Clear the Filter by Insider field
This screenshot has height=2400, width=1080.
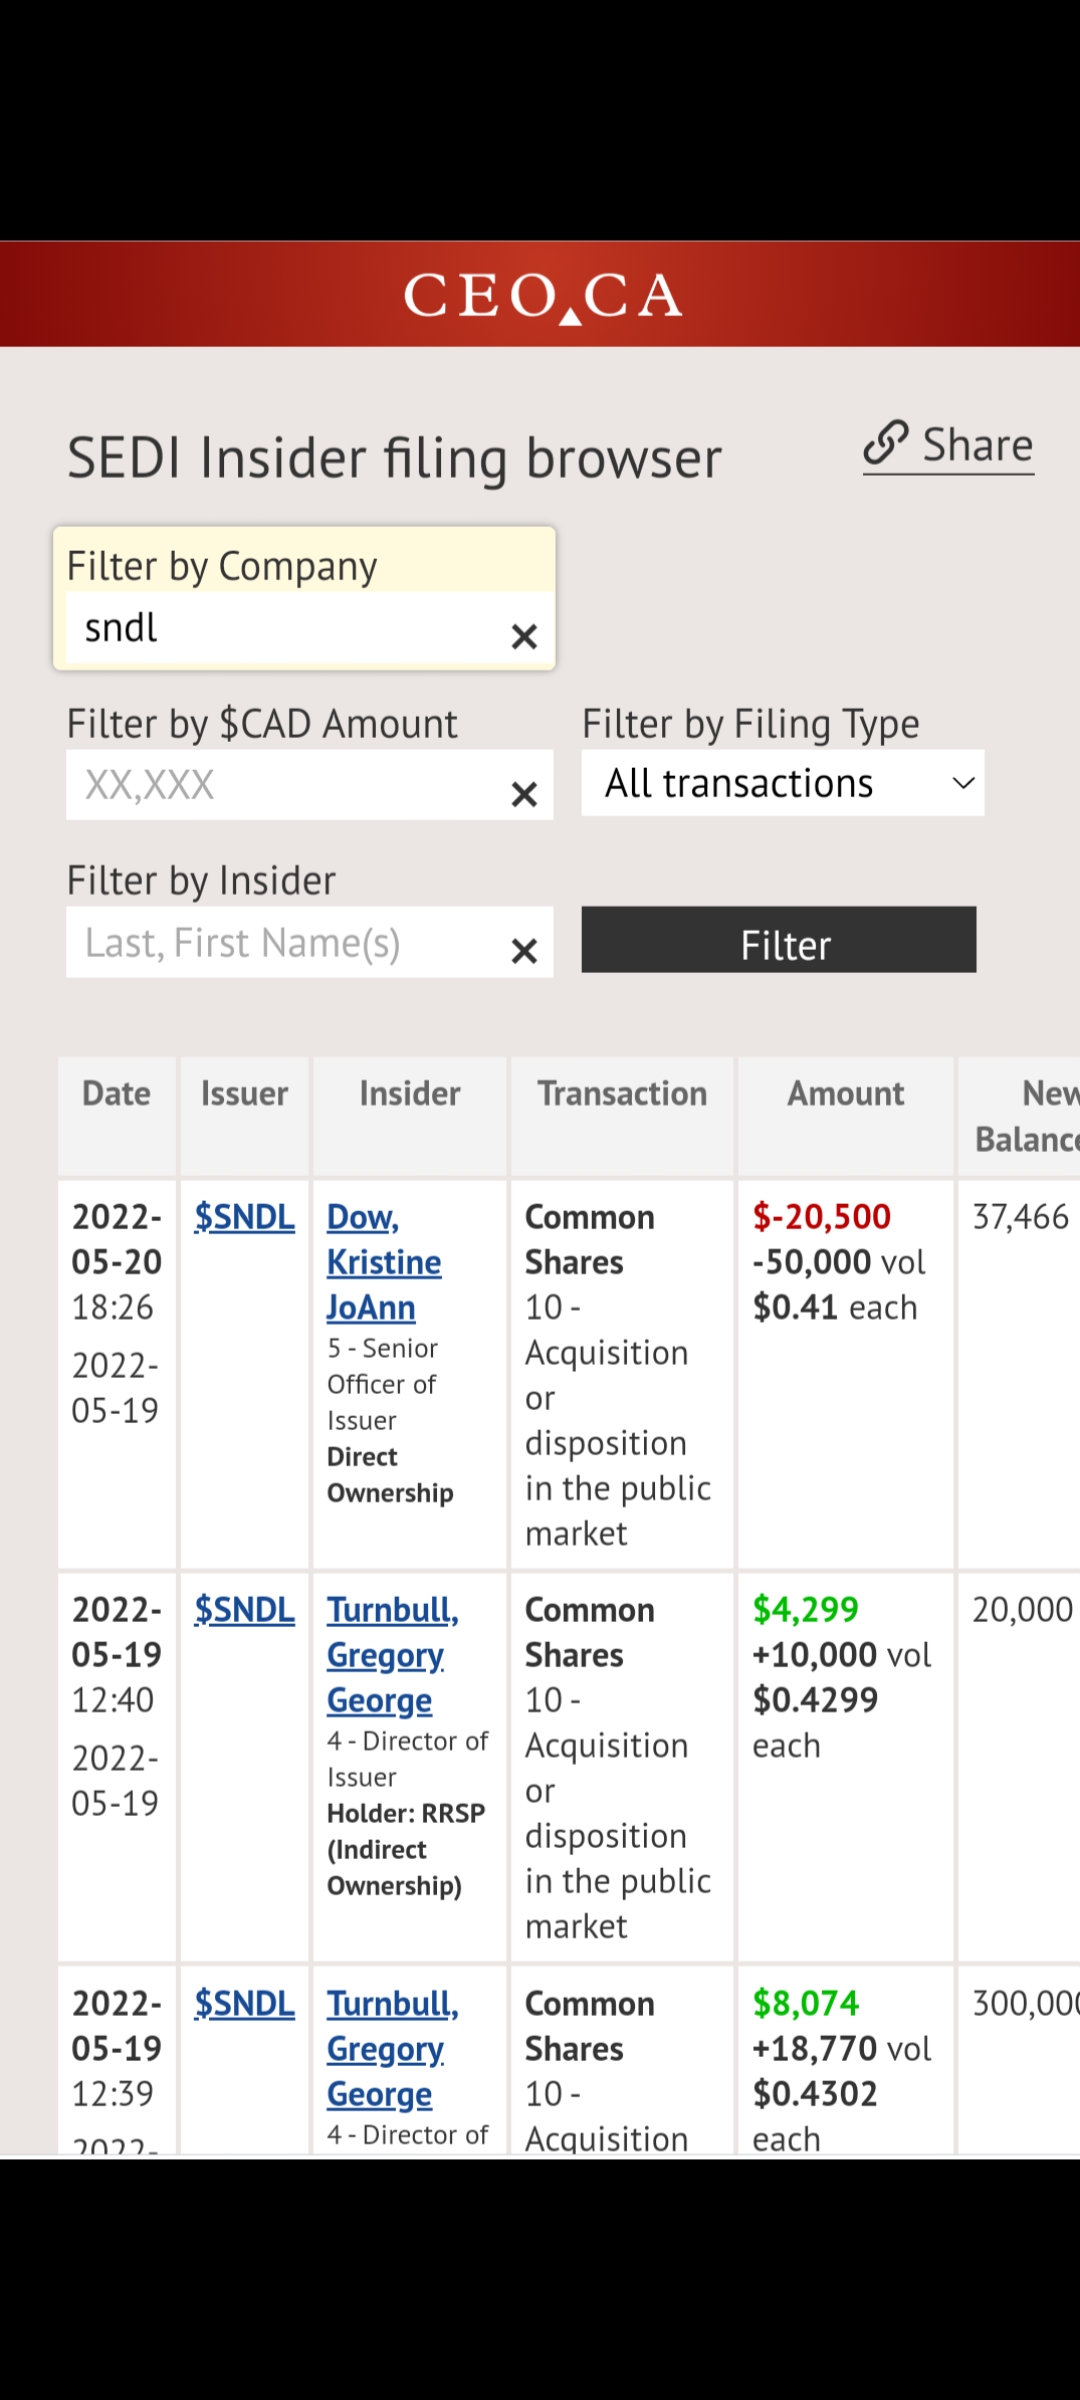pos(524,950)
